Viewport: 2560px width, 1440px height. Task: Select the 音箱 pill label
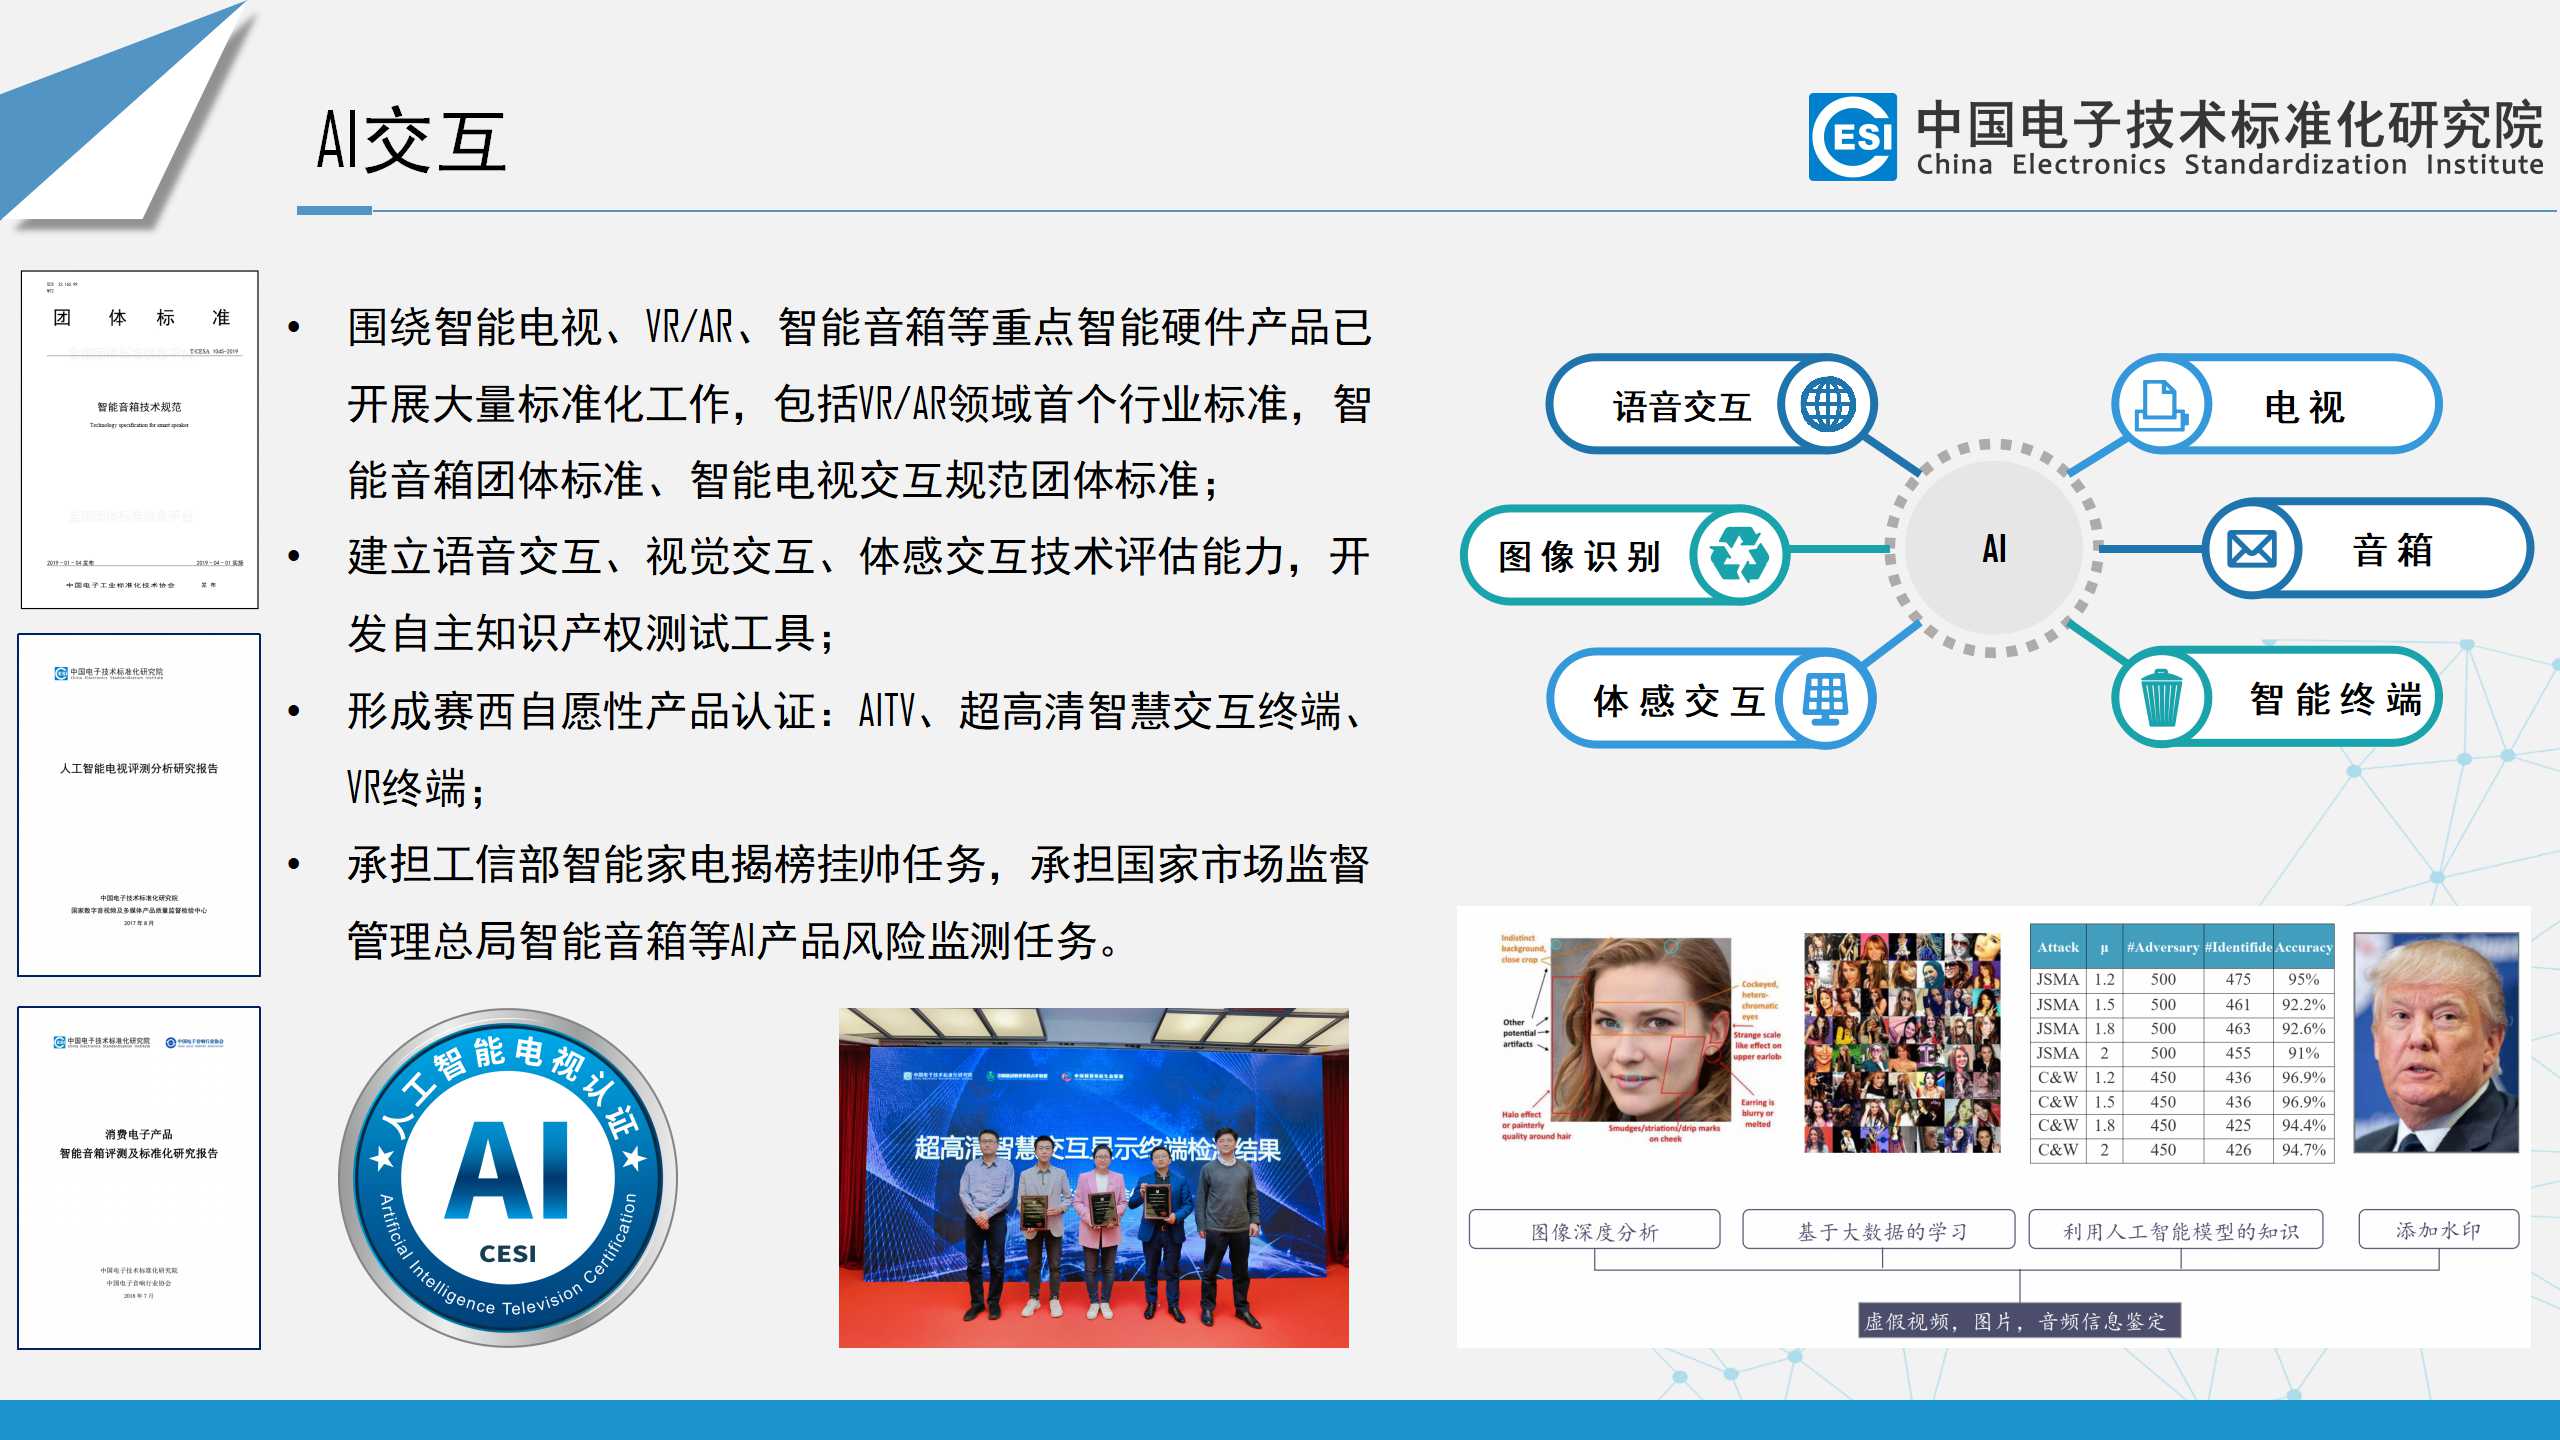(2393, 550)
